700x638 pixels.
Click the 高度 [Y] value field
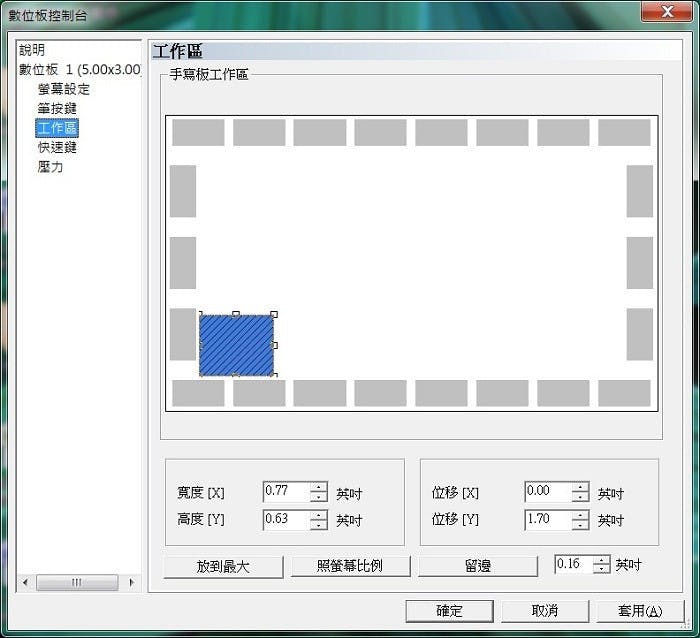[x=287, y=520]
